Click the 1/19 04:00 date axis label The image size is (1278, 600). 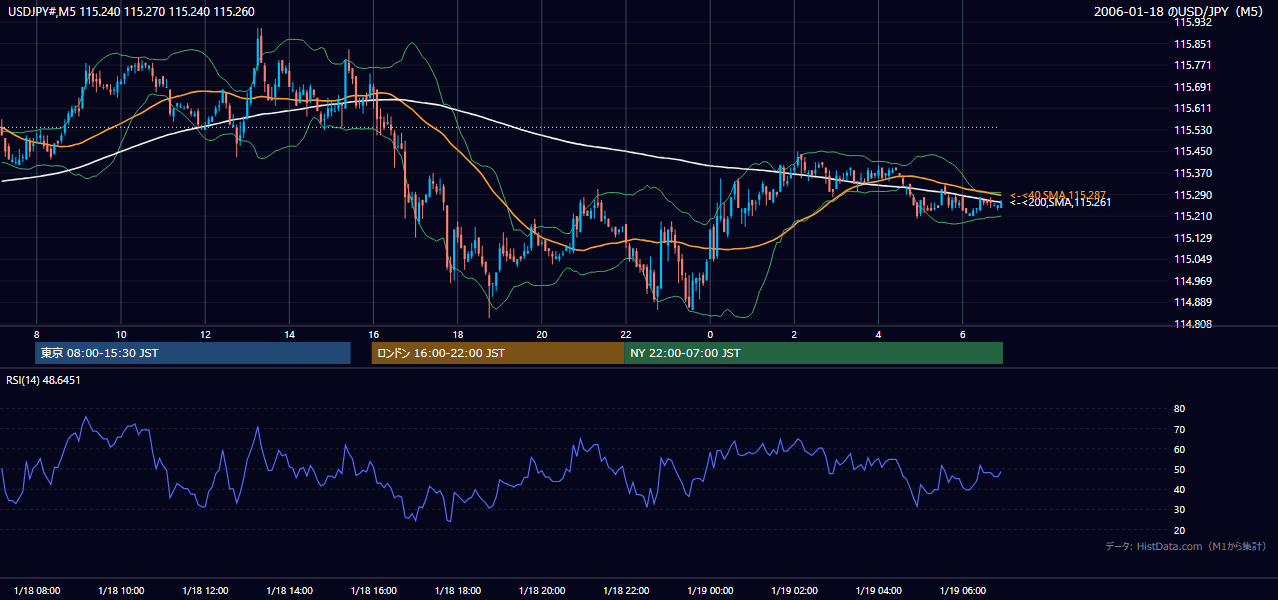pyautogui.click(x=879, y=591)
